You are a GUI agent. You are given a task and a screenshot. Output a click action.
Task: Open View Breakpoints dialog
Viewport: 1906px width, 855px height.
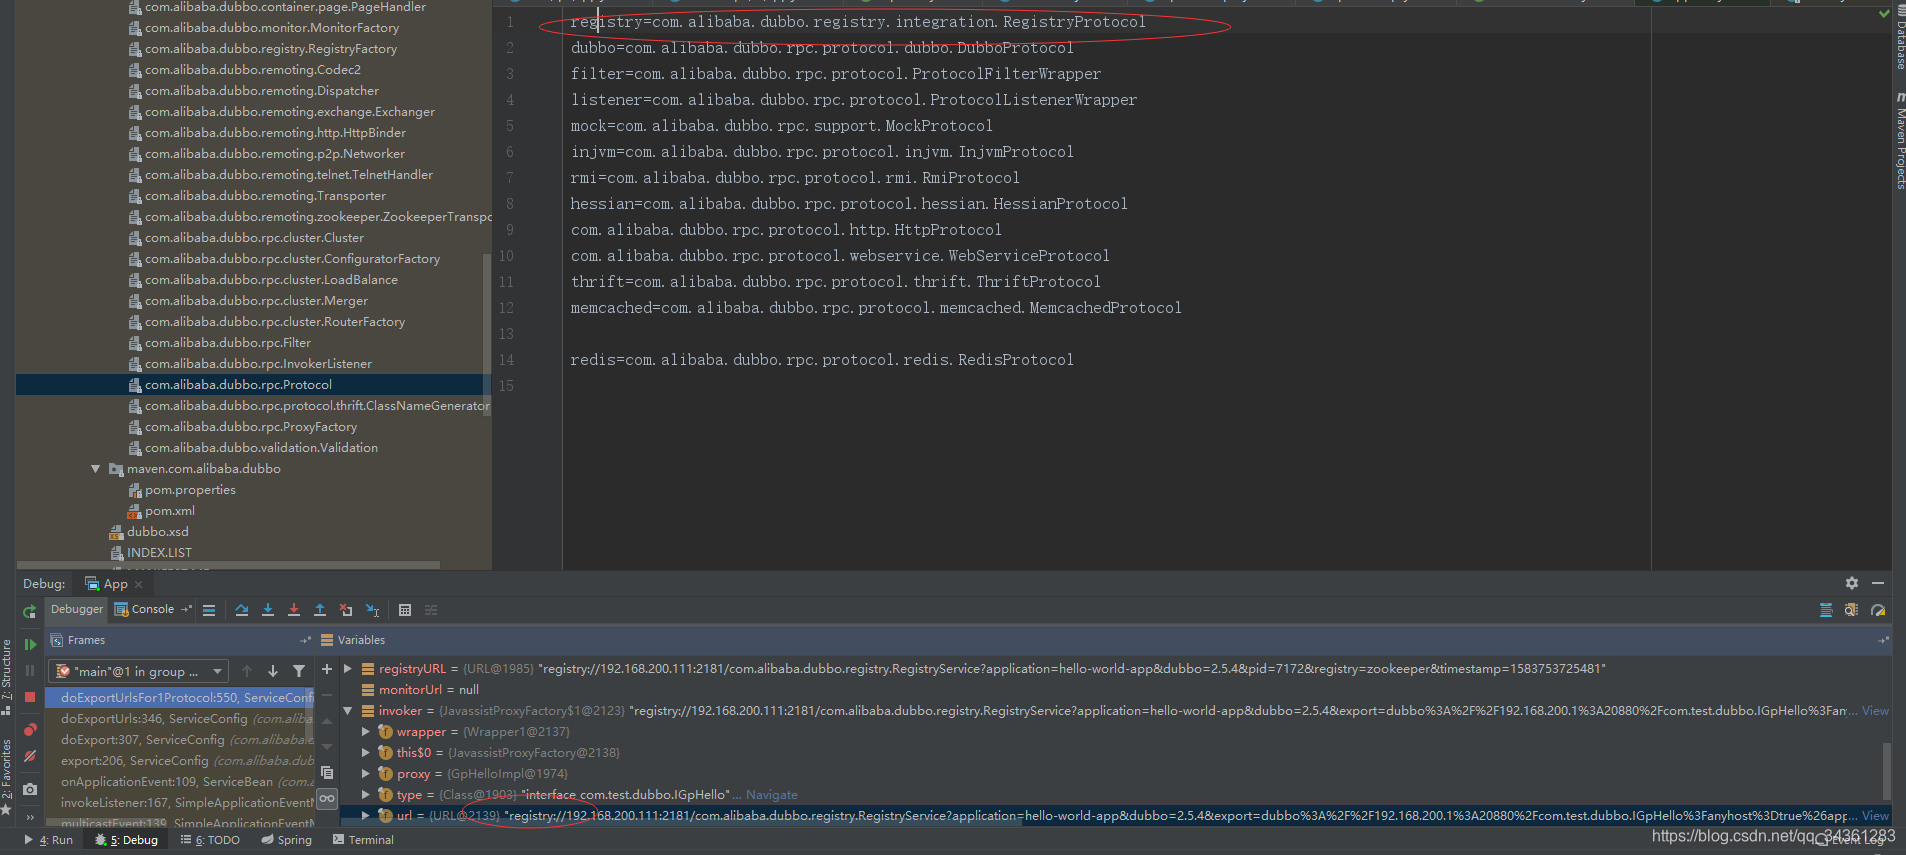[x=30, y=730]
